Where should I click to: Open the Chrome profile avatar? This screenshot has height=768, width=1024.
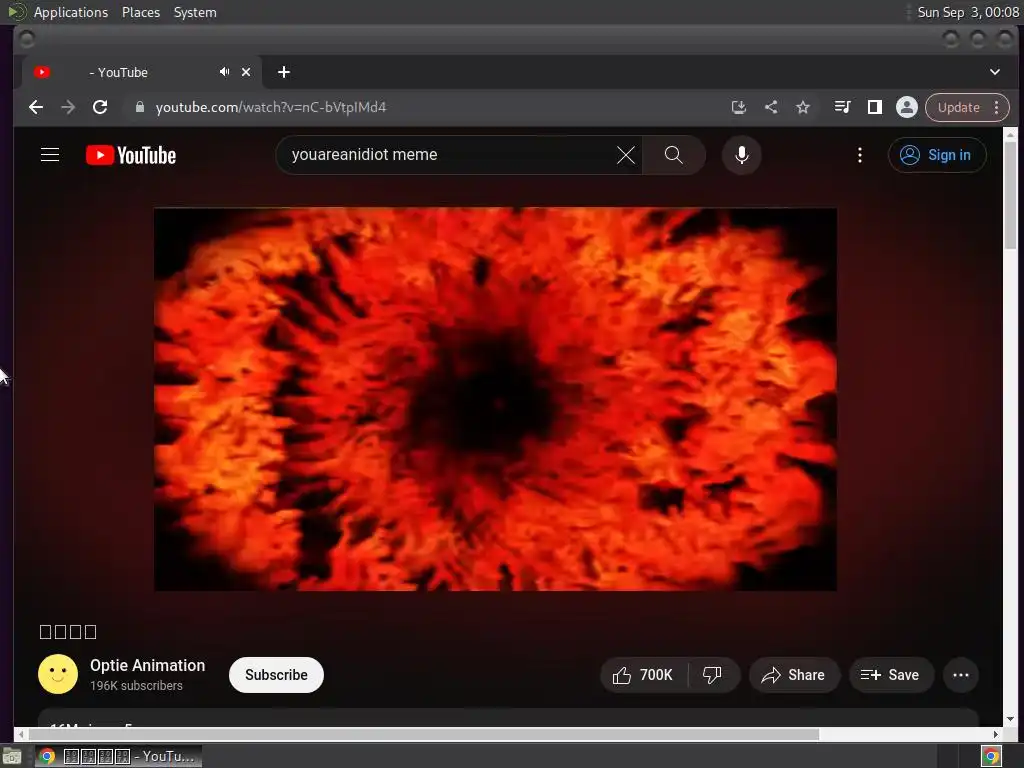coord(906,107)
